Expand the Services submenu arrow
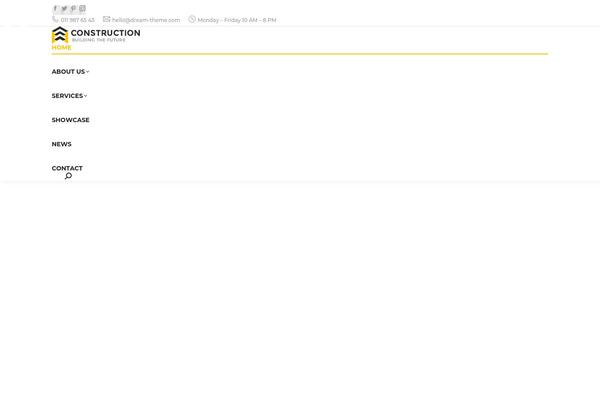Screen dimensions: 600x400 point(85,96)
